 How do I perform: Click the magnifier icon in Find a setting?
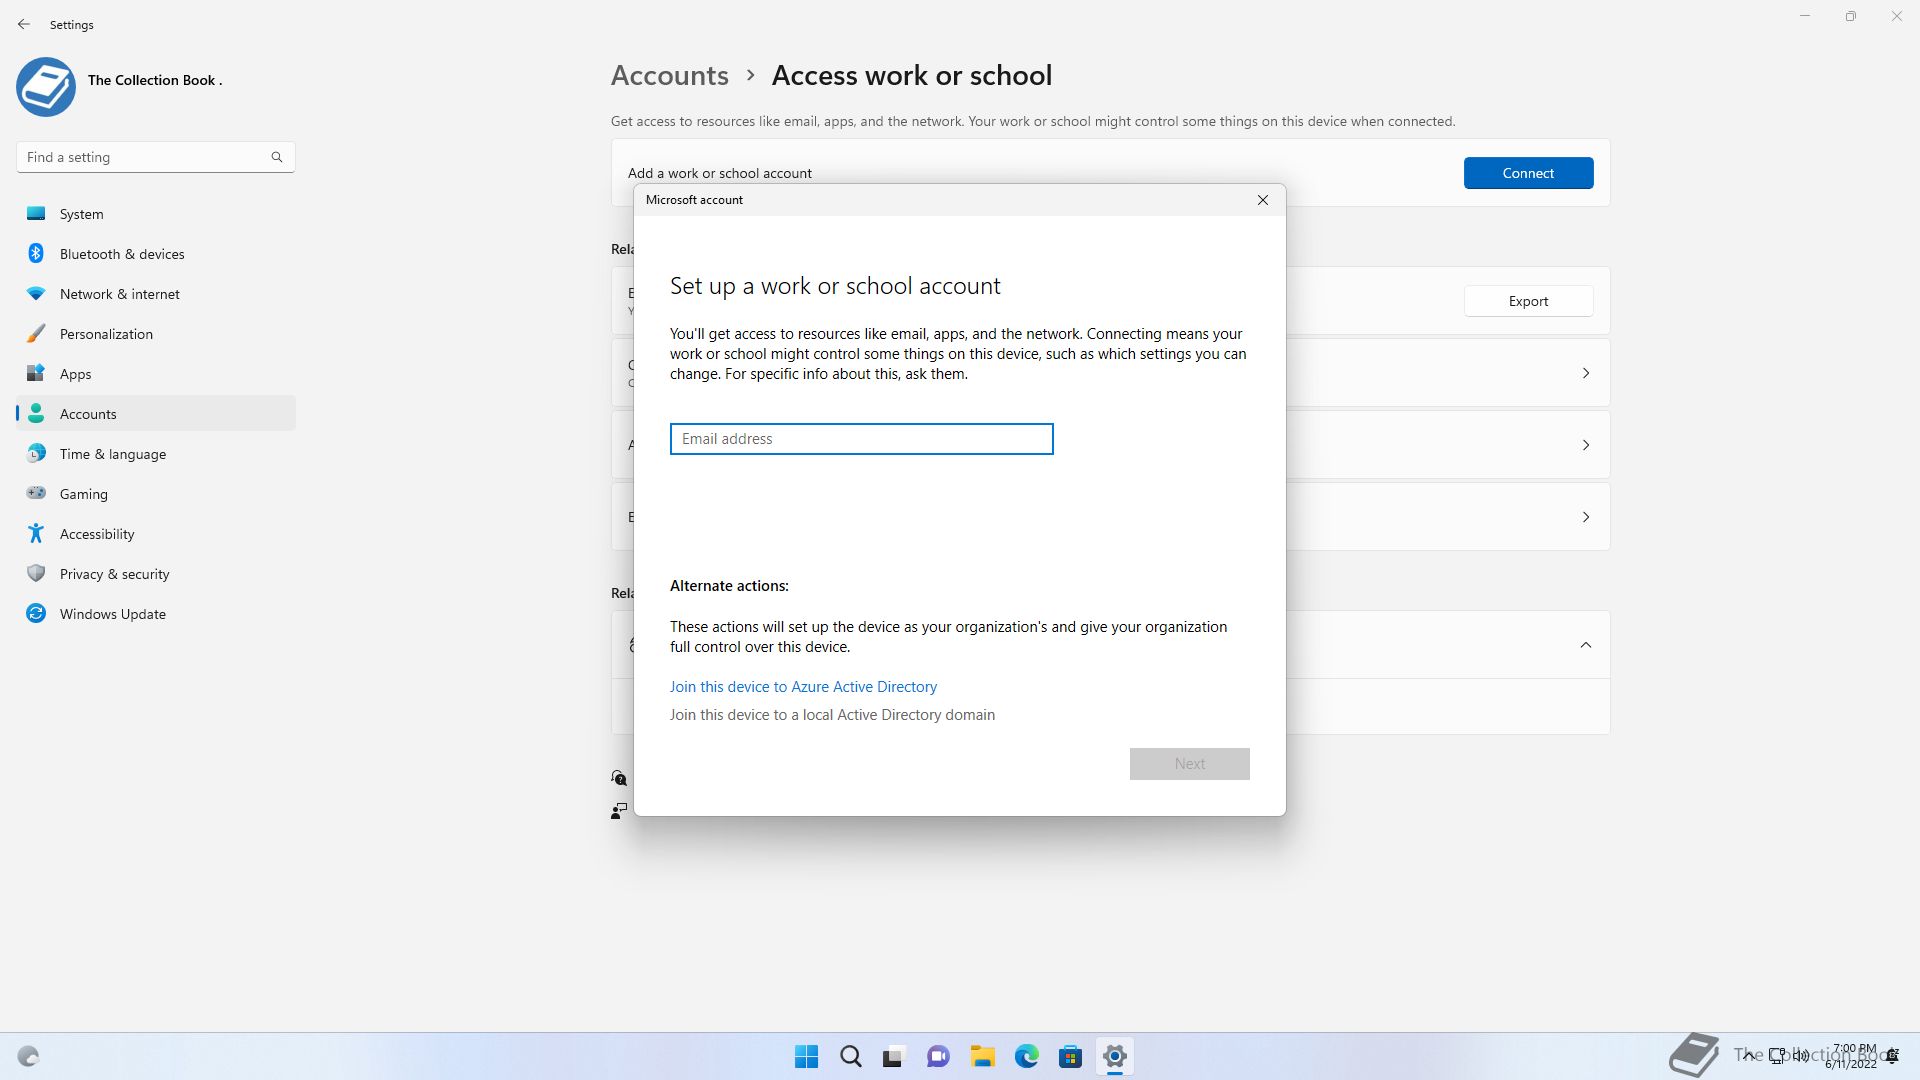[277, 157]
